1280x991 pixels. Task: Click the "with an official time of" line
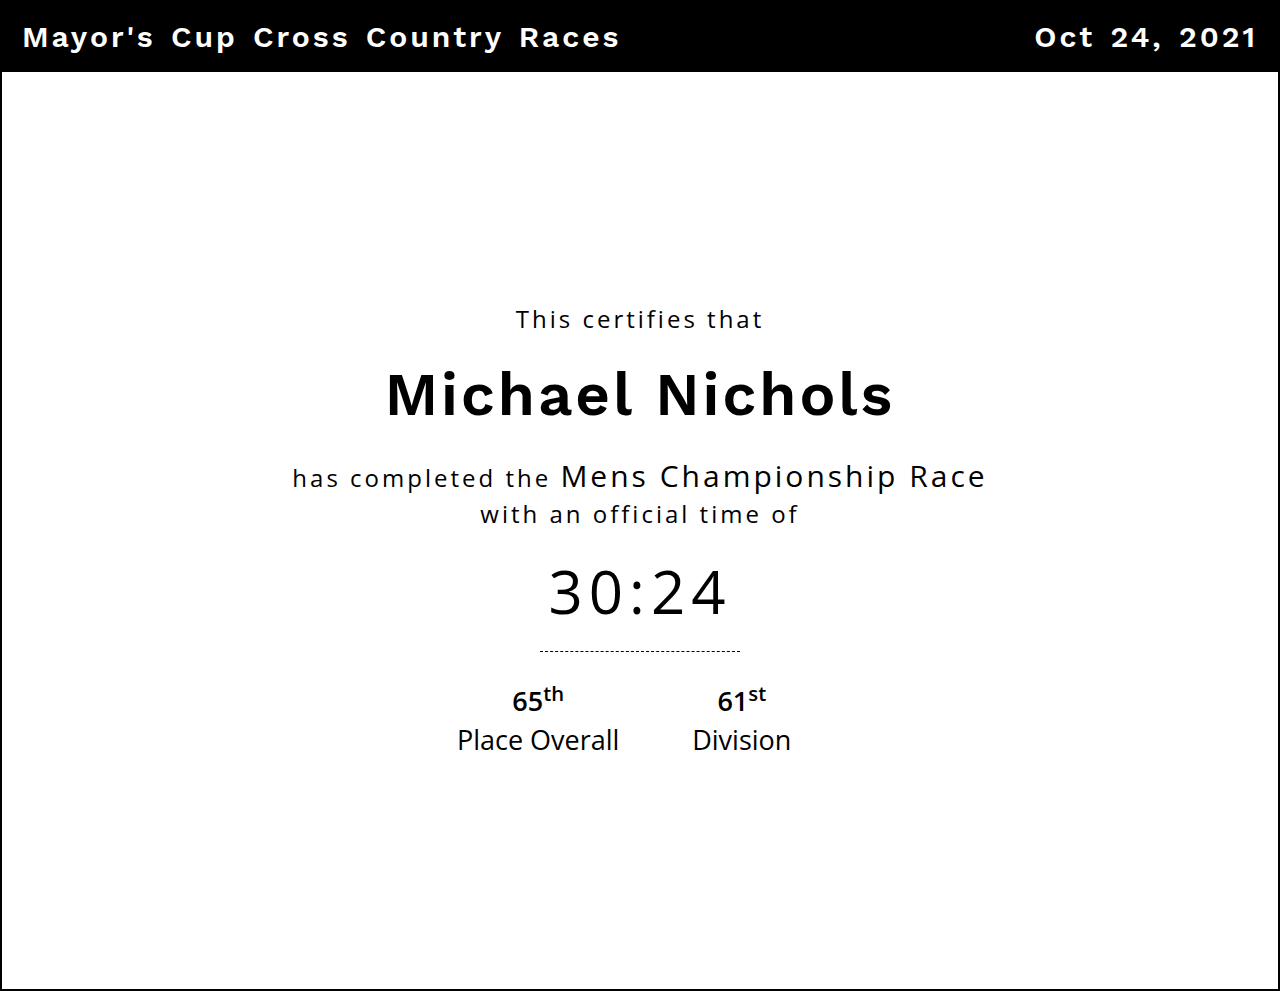[x=639, y=515]
